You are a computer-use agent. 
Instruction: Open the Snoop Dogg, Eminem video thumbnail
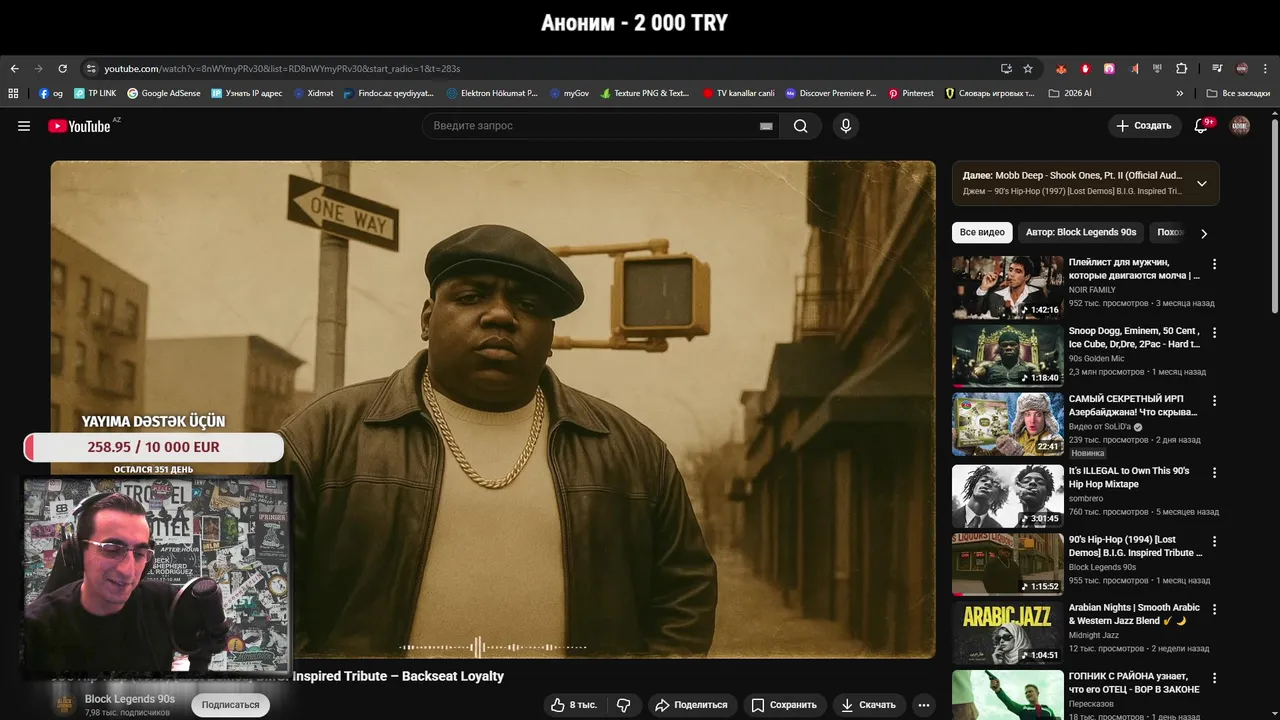pyautogui.click(x=1008, y=355)
